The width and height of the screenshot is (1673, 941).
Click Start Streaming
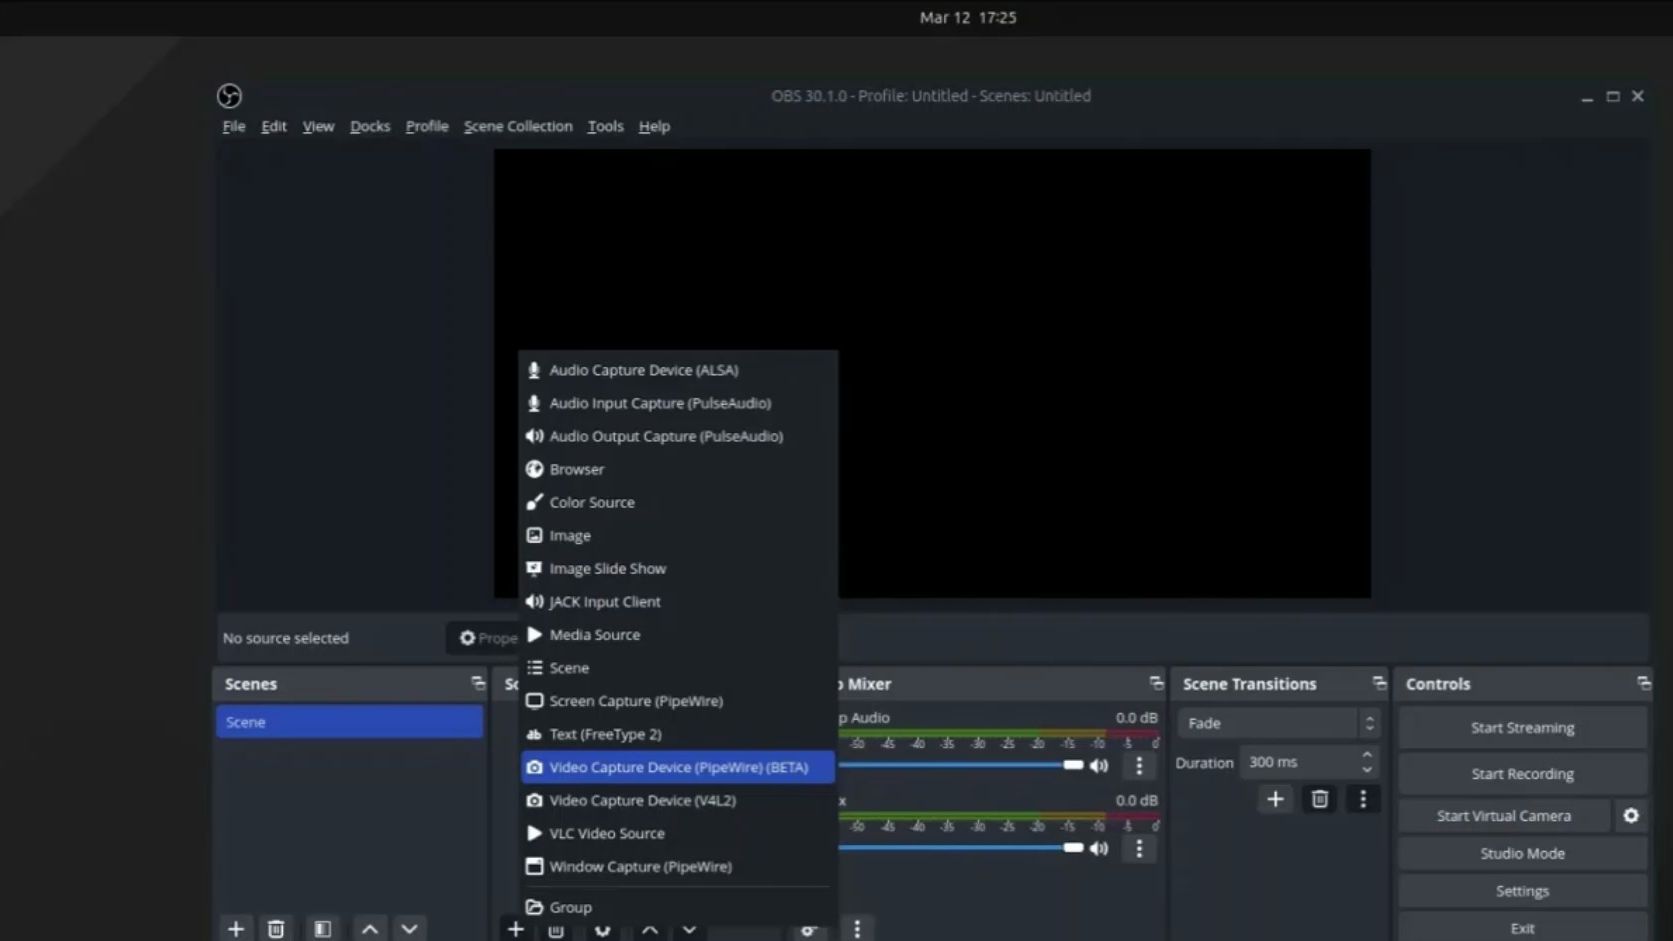pos(1521,727)
